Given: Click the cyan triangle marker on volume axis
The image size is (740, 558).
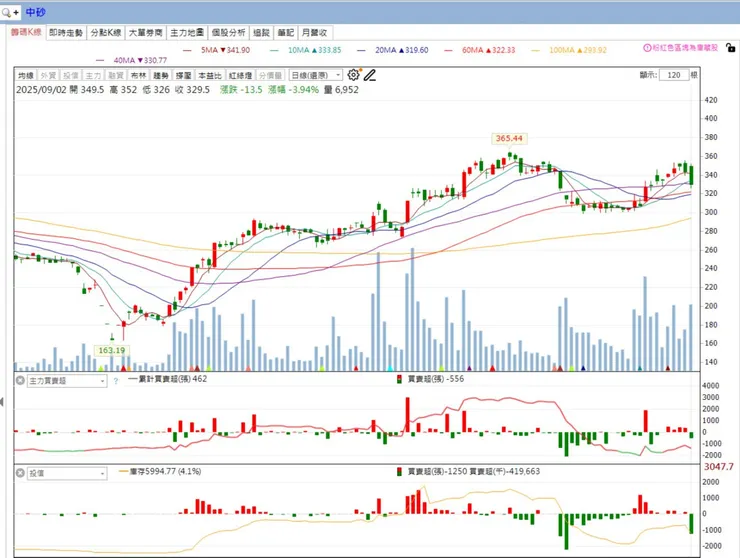Looking at the screenshot, I should (x=390, y=368).
